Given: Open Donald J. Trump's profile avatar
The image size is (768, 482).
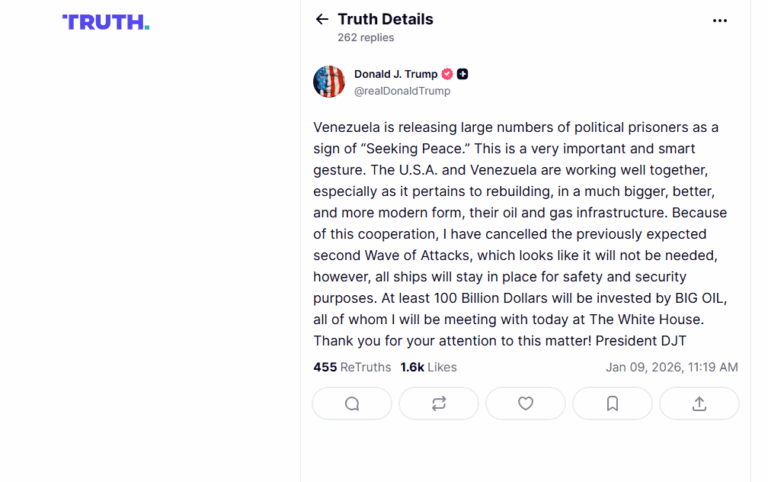Looking at the screenshot, I should 329,82.
